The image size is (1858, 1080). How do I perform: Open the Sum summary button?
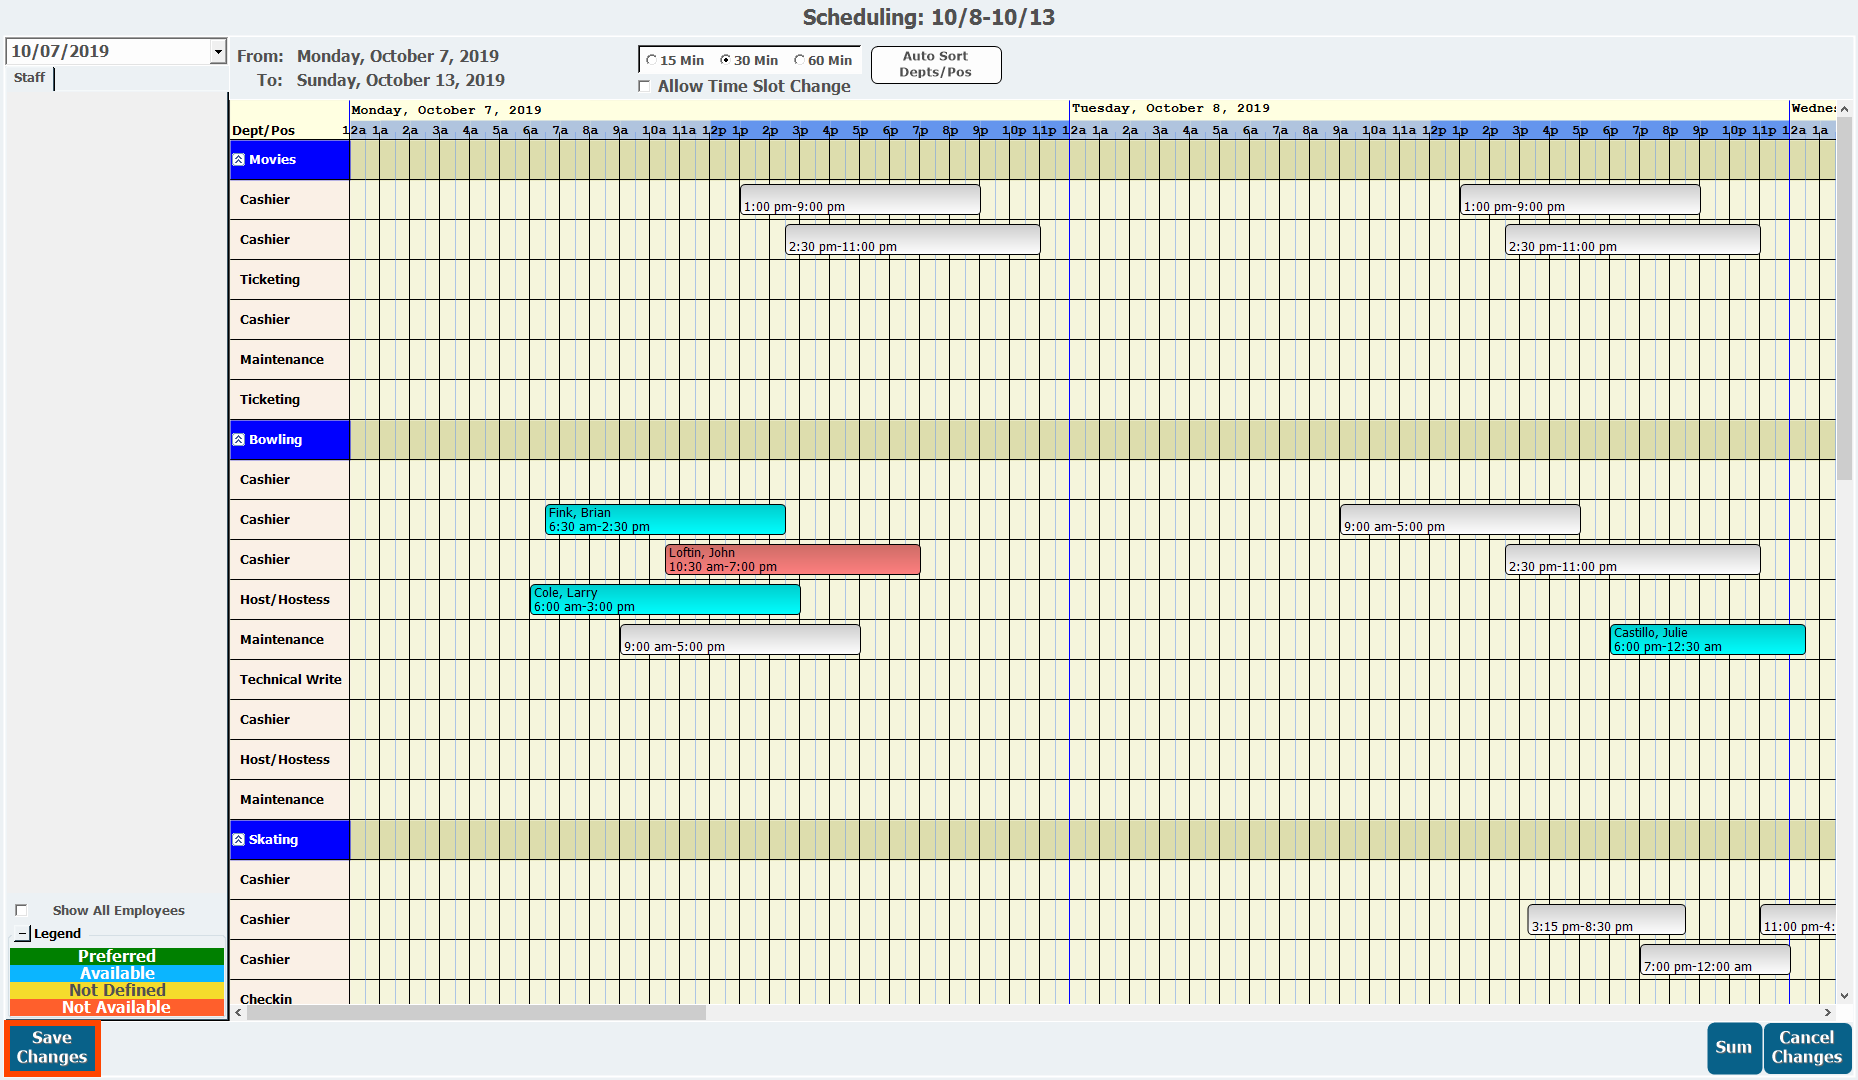pos(1733,1048)
